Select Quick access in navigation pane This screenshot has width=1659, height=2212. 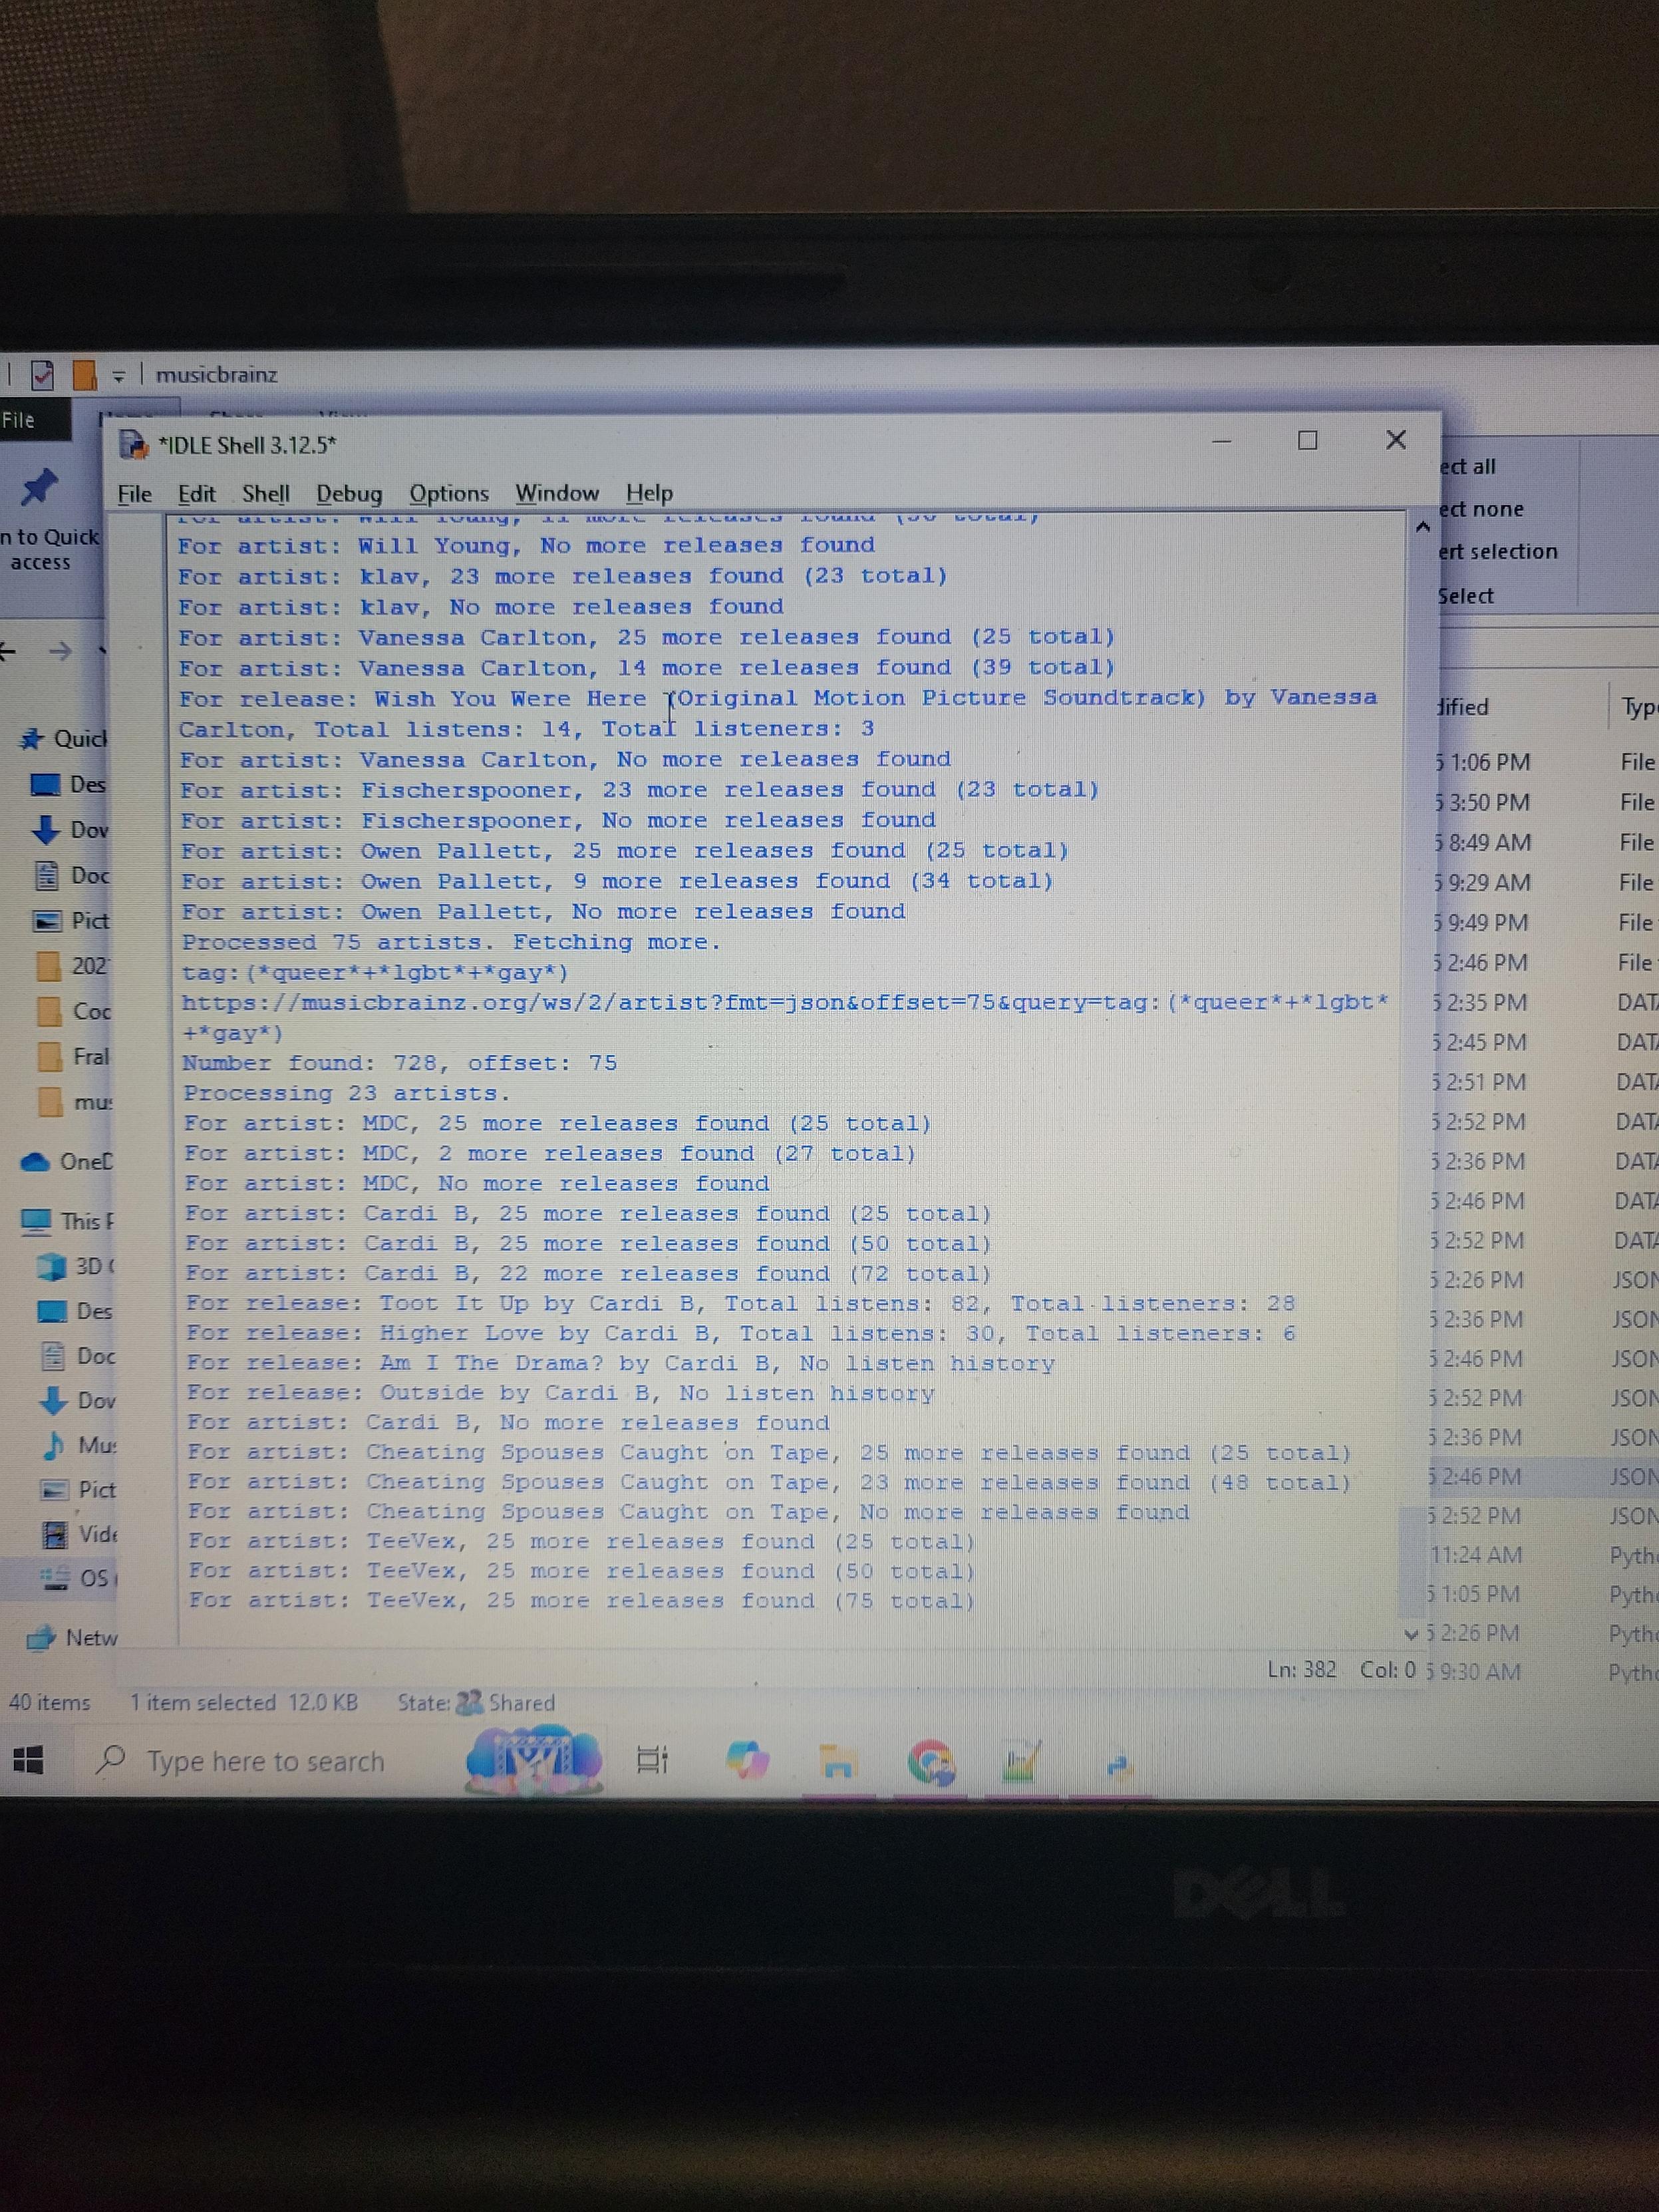click(x=62, y=739)
